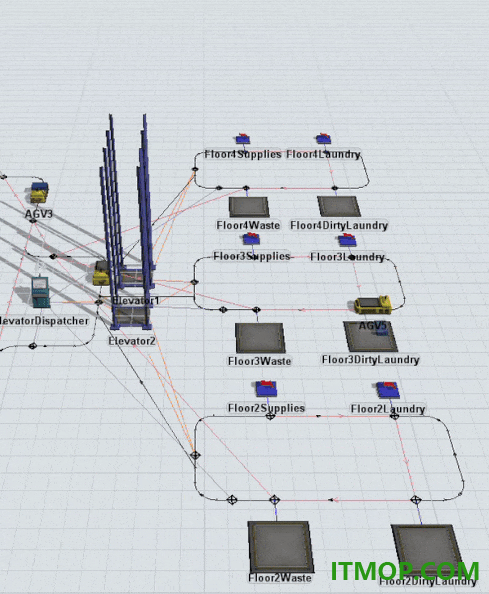Select the Floor3Laundry source object
Image resolution: width=489 pixels, height=594 pixels.
pyautogui.click(x=347, y=239)
